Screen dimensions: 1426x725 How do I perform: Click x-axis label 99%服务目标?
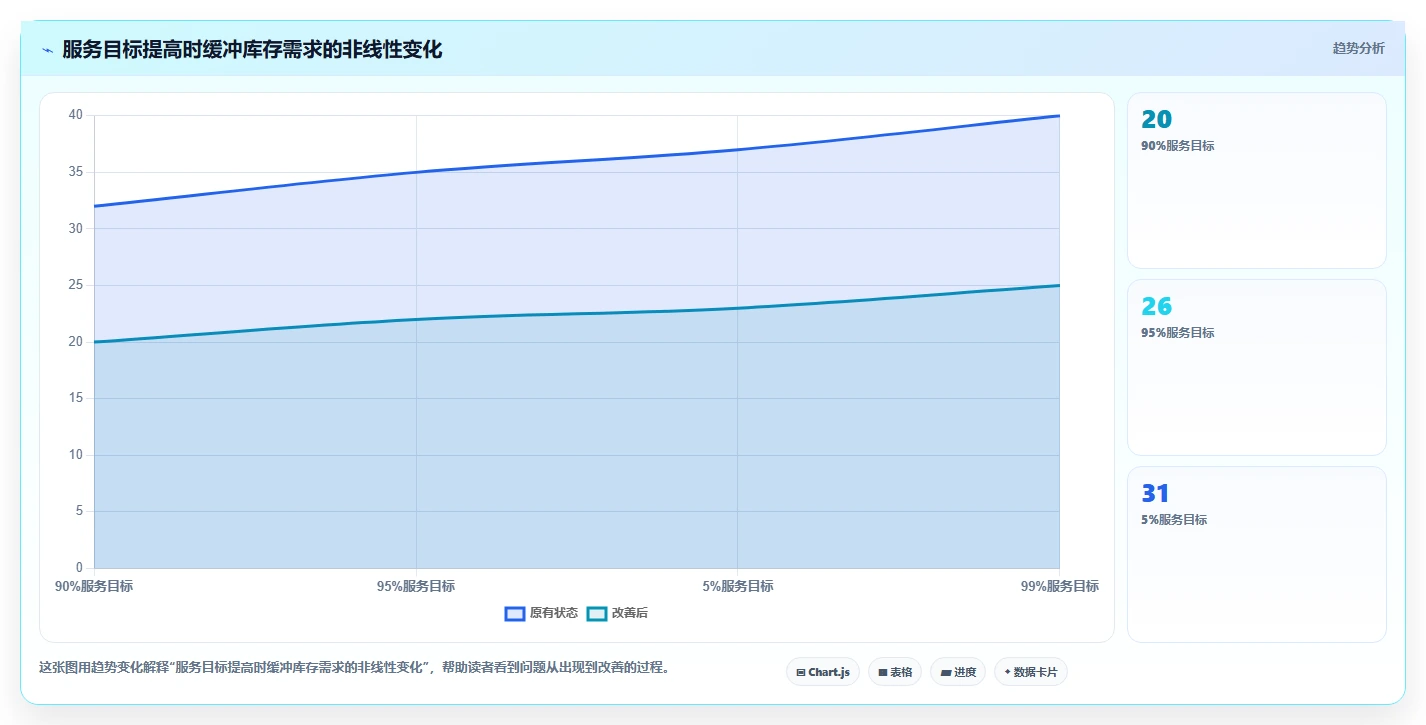tap(1060, 586)
